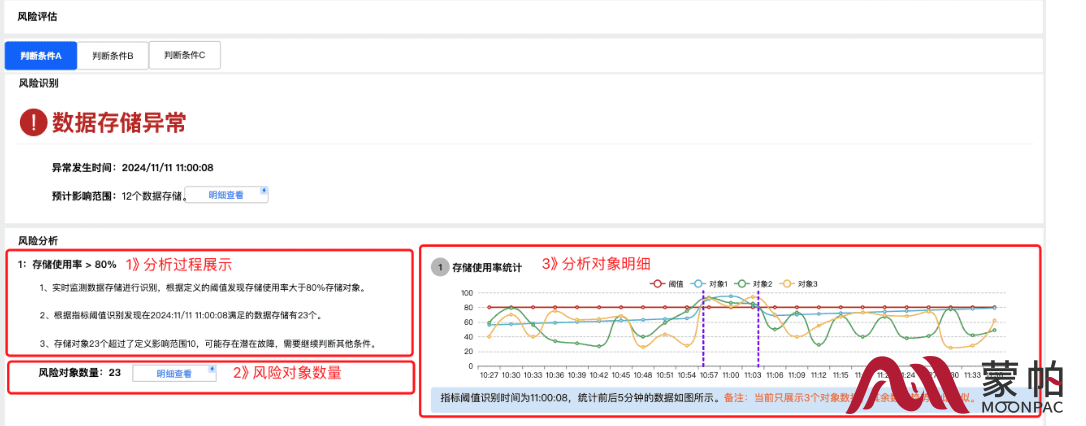
Task: Click the gray number 1 circle badge
Action: [440, 267]
